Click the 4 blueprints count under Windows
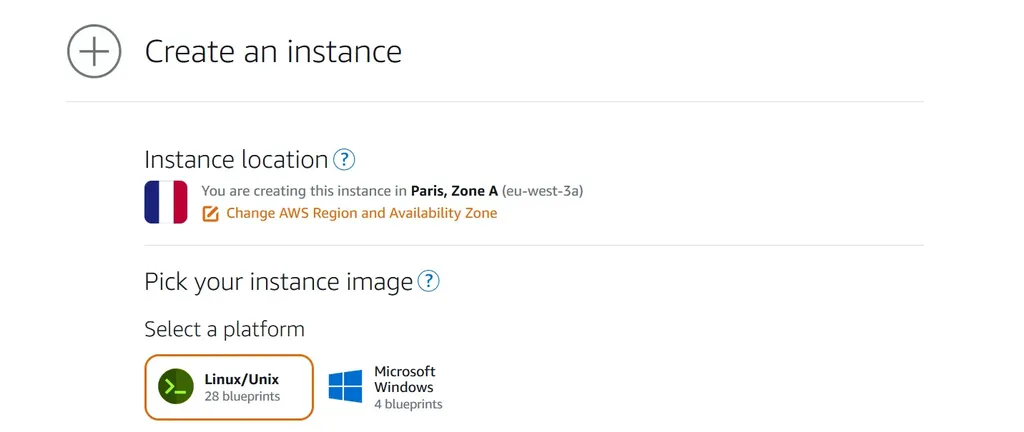Viewport: 1024px width, 432px height. point(408,404)
